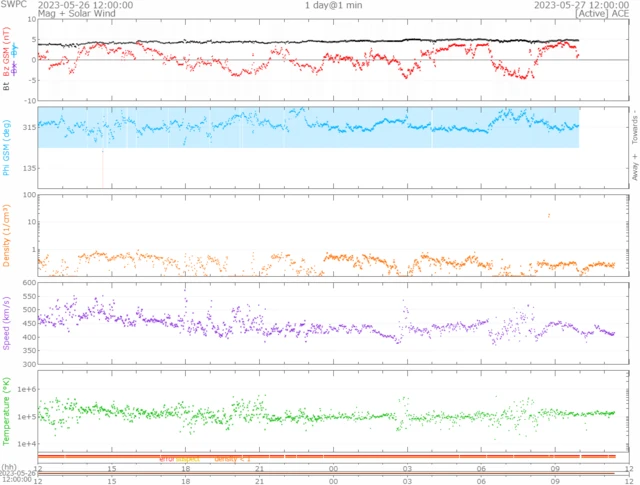640x485 pixels.
Task: Click the SWPC label in top-left corner
Action: coord(15,5)
